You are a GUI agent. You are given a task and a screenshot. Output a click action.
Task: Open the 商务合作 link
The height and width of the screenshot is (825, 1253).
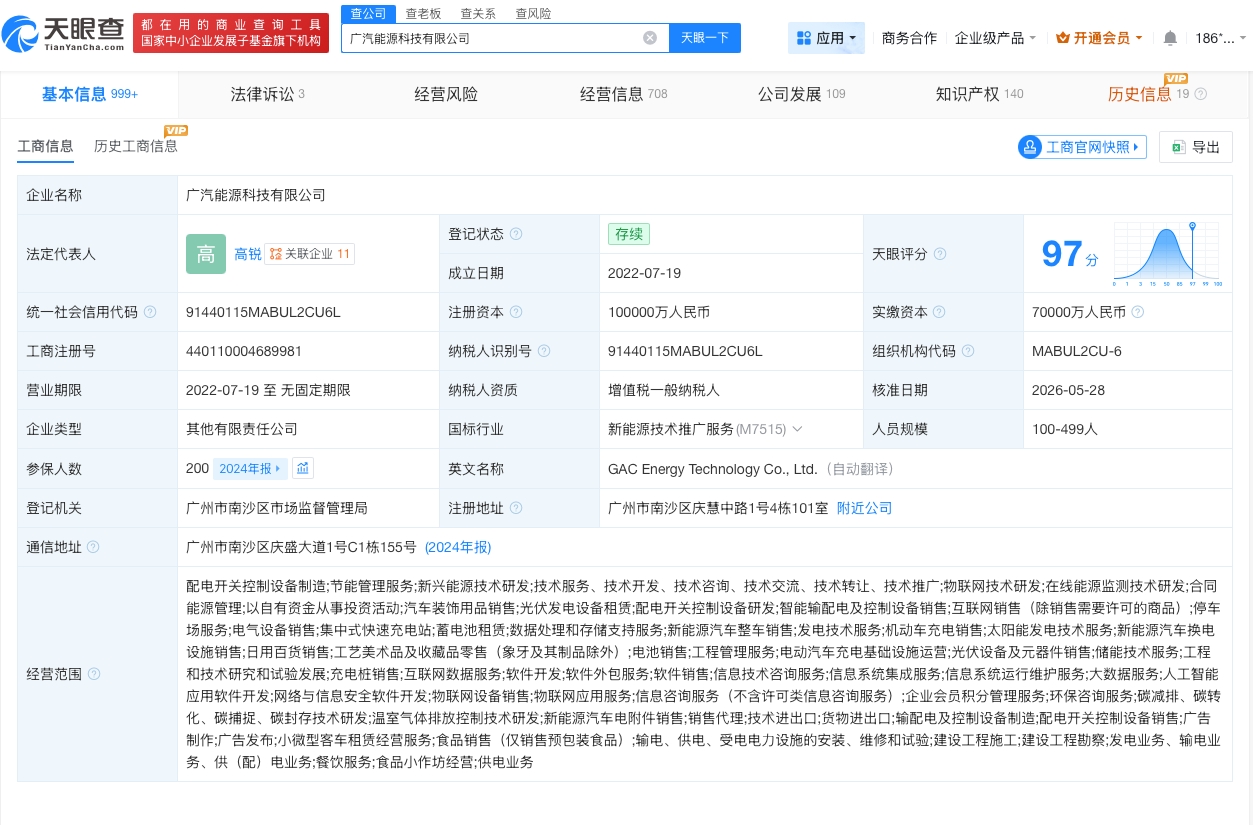(x=909, y=38)
